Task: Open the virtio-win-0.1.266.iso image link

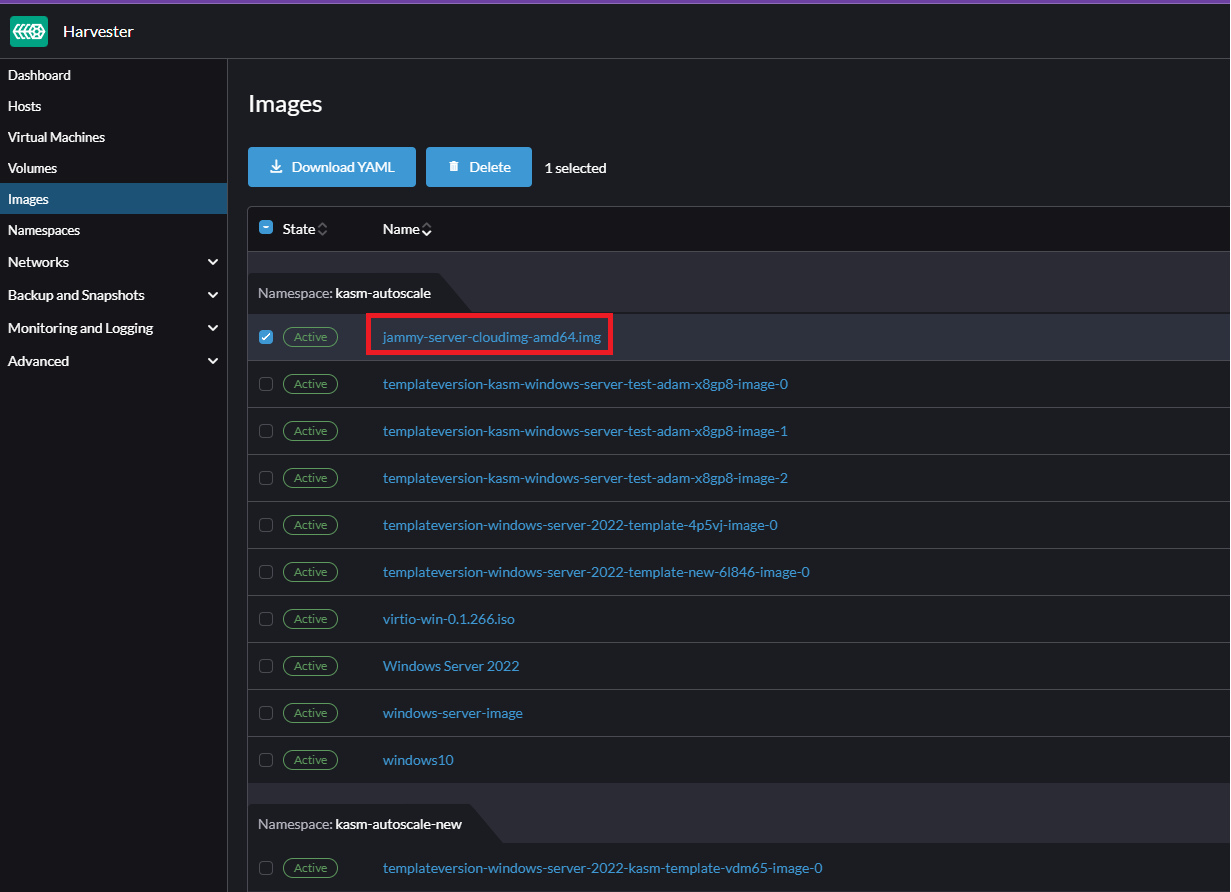Action: 448,619
